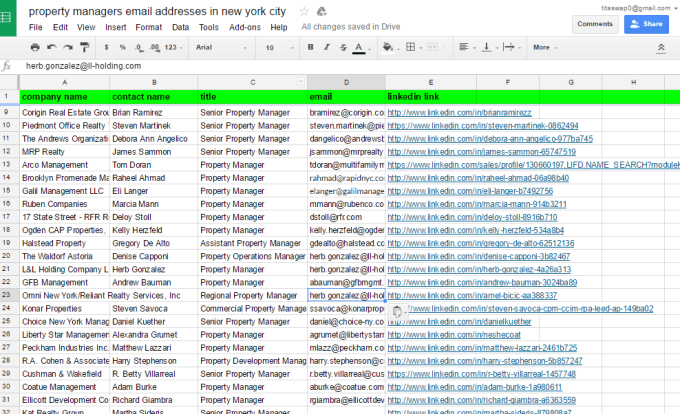Open the Help menu
Screen dimensions: 680x414
[279, 27]
